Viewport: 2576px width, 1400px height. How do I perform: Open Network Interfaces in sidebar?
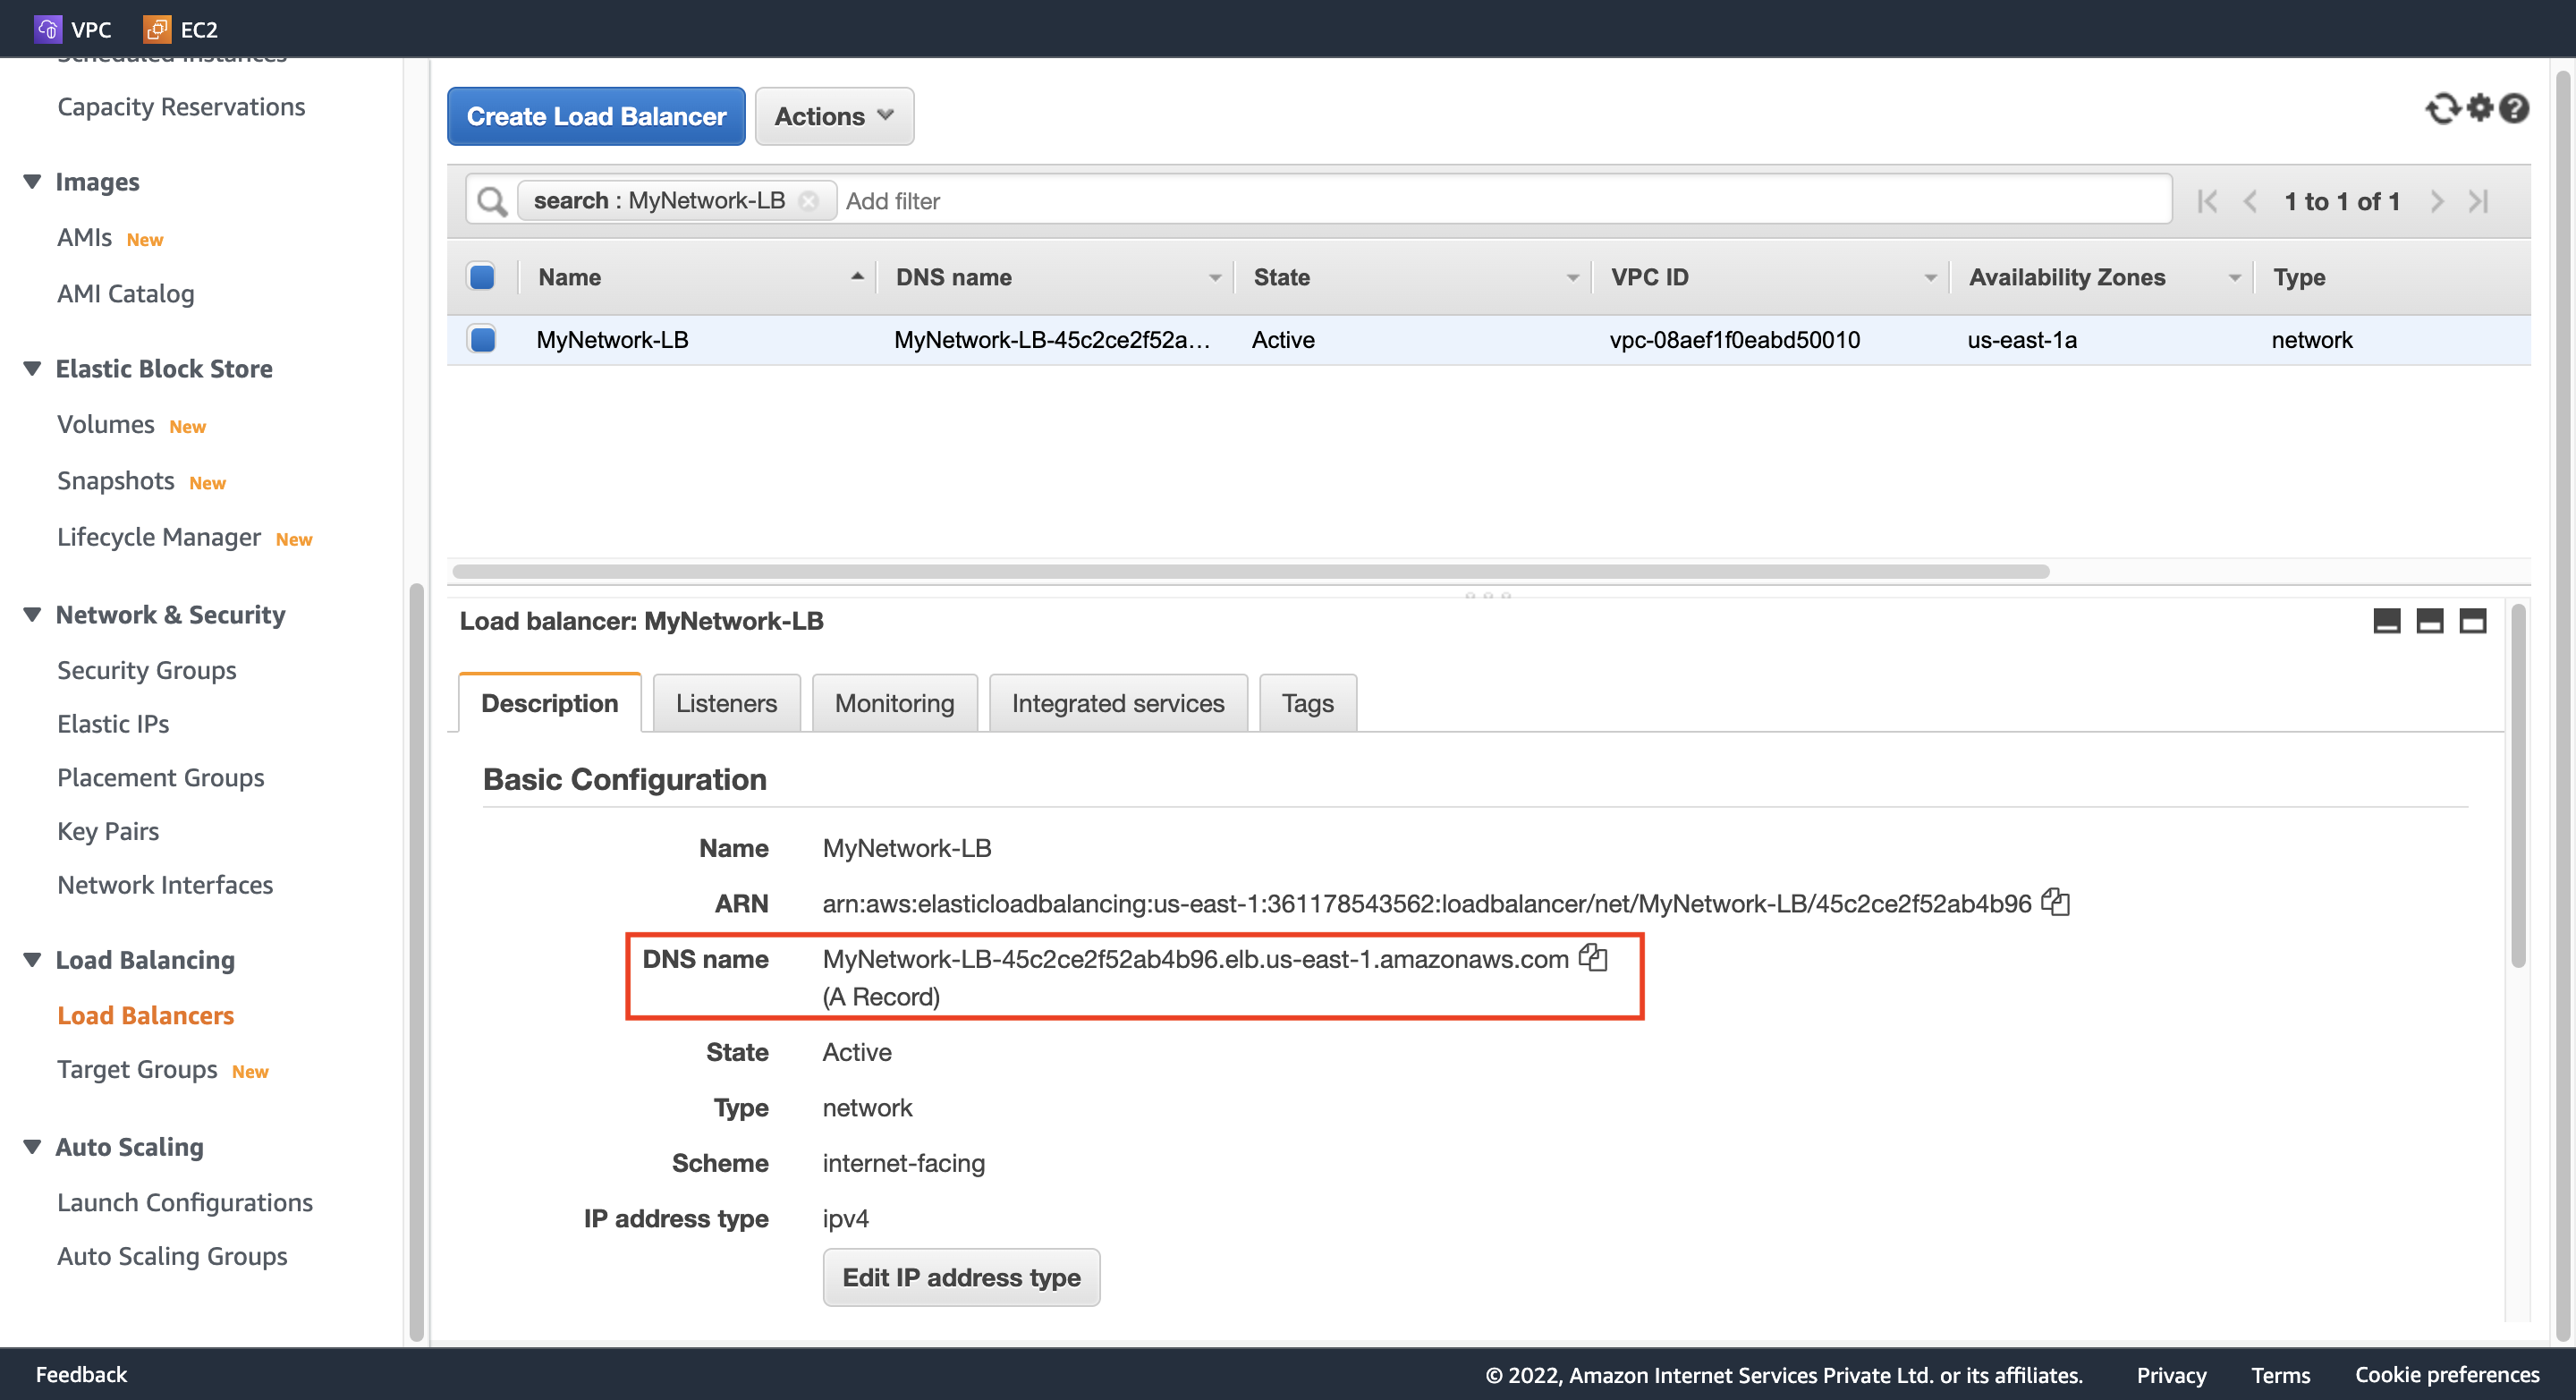165,885
